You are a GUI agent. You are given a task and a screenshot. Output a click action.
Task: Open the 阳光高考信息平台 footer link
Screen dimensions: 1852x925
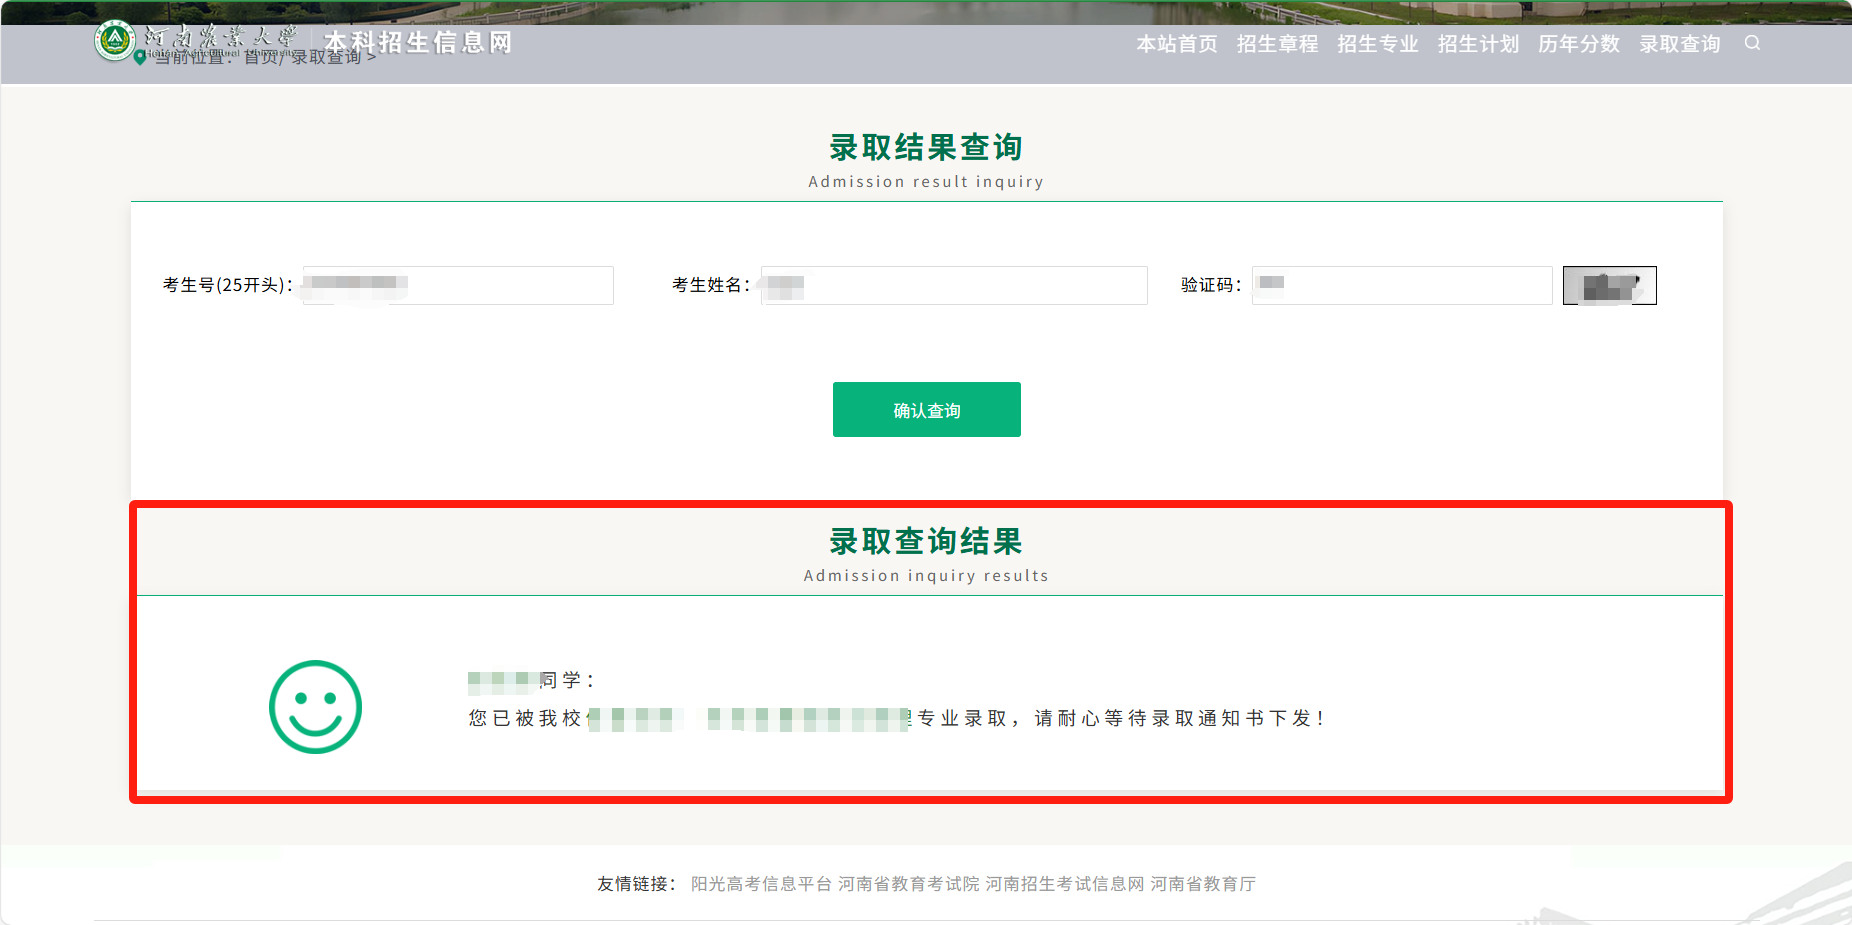(761, 884)
